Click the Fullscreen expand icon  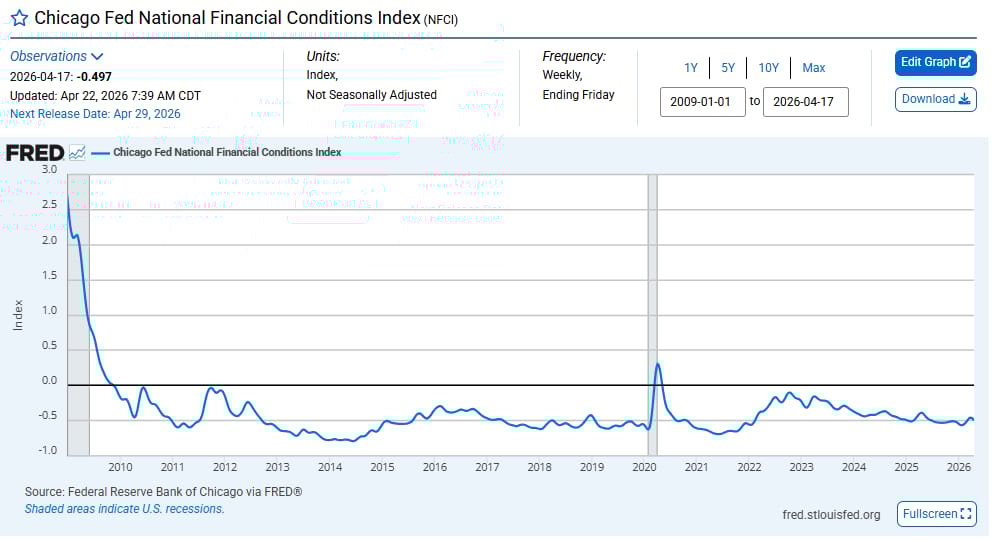[966, 514]
